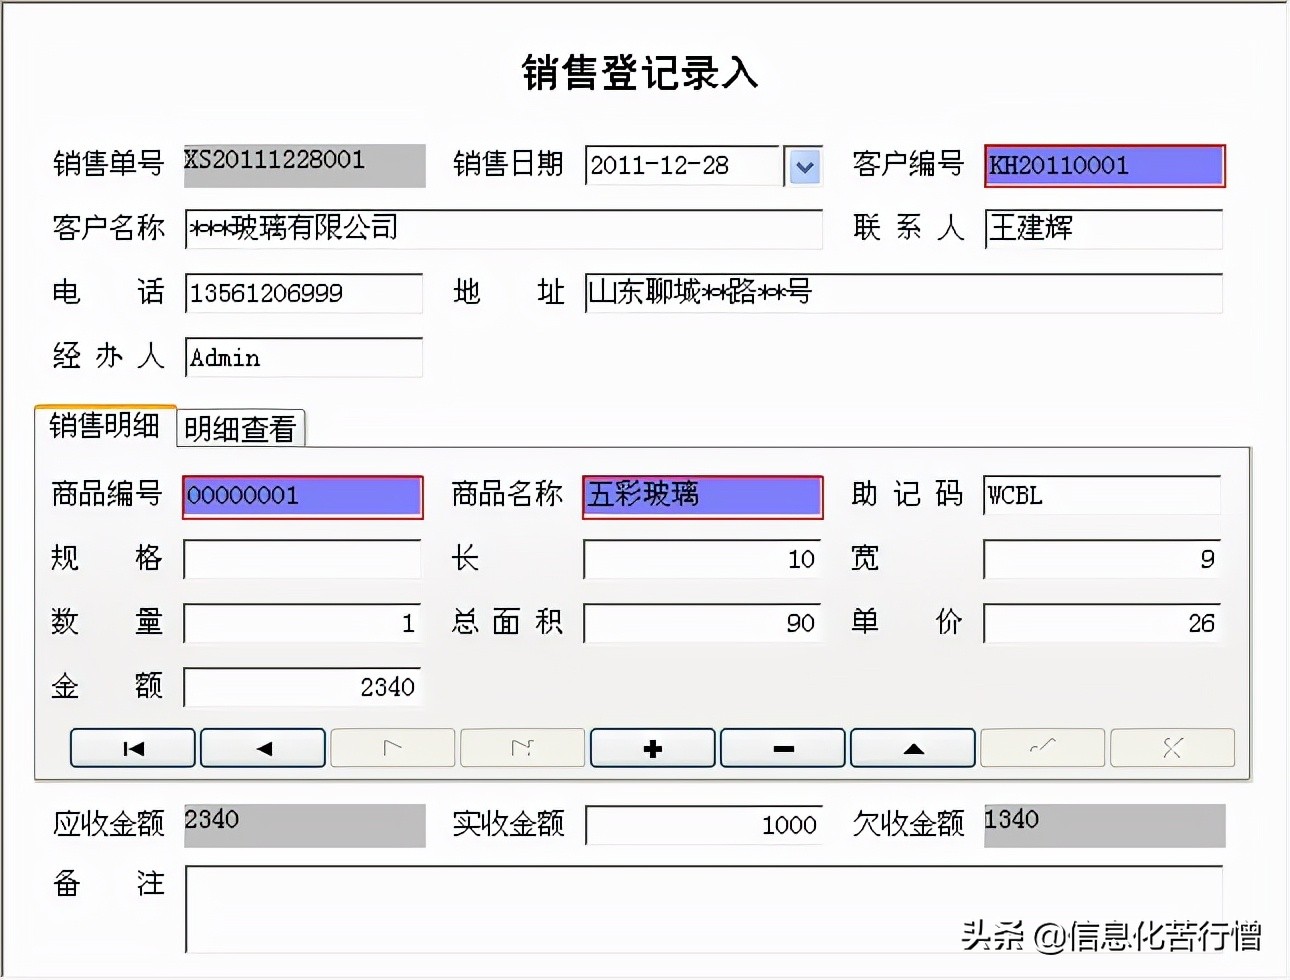Screen dimensions: 1290x980
Task: Click the edit triangle icon on navigator
Action: click(912, 747)
